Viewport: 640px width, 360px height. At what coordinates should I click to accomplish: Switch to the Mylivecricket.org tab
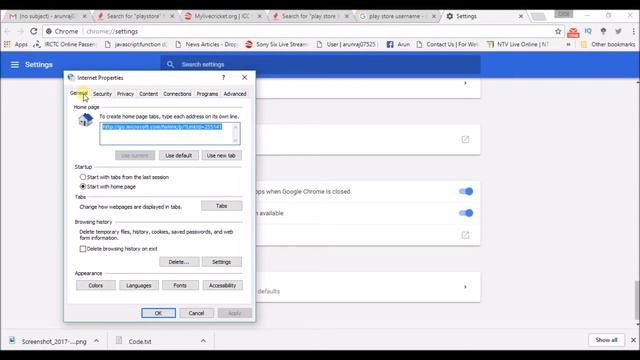pos(223,16)
